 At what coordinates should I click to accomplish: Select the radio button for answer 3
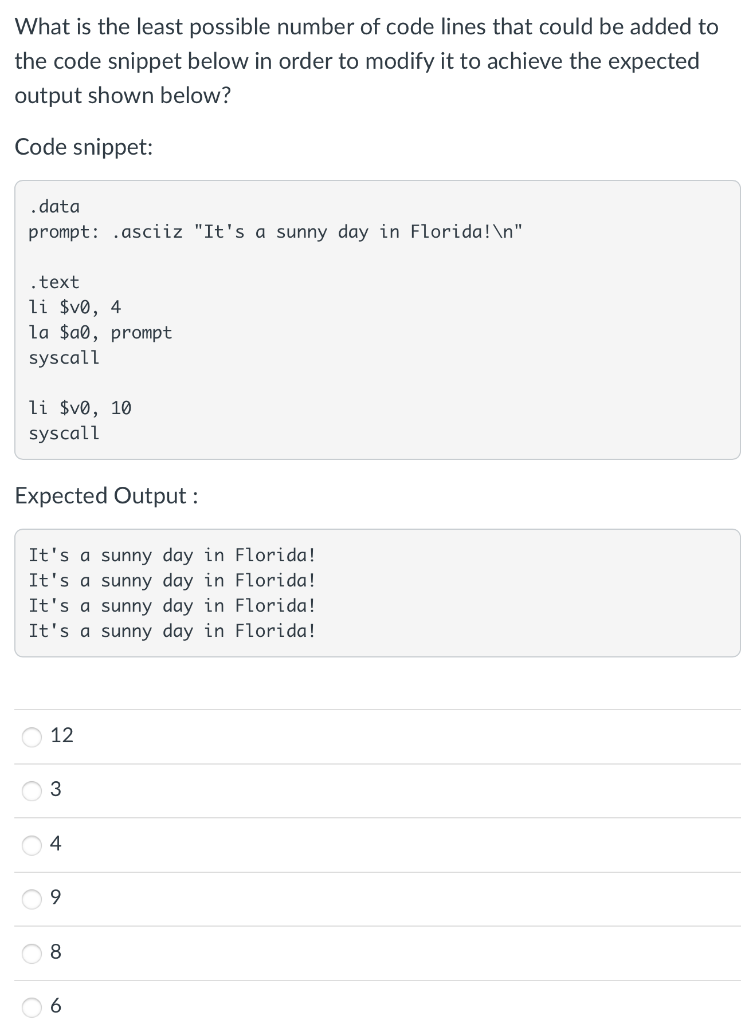click(x=32, y=791)
